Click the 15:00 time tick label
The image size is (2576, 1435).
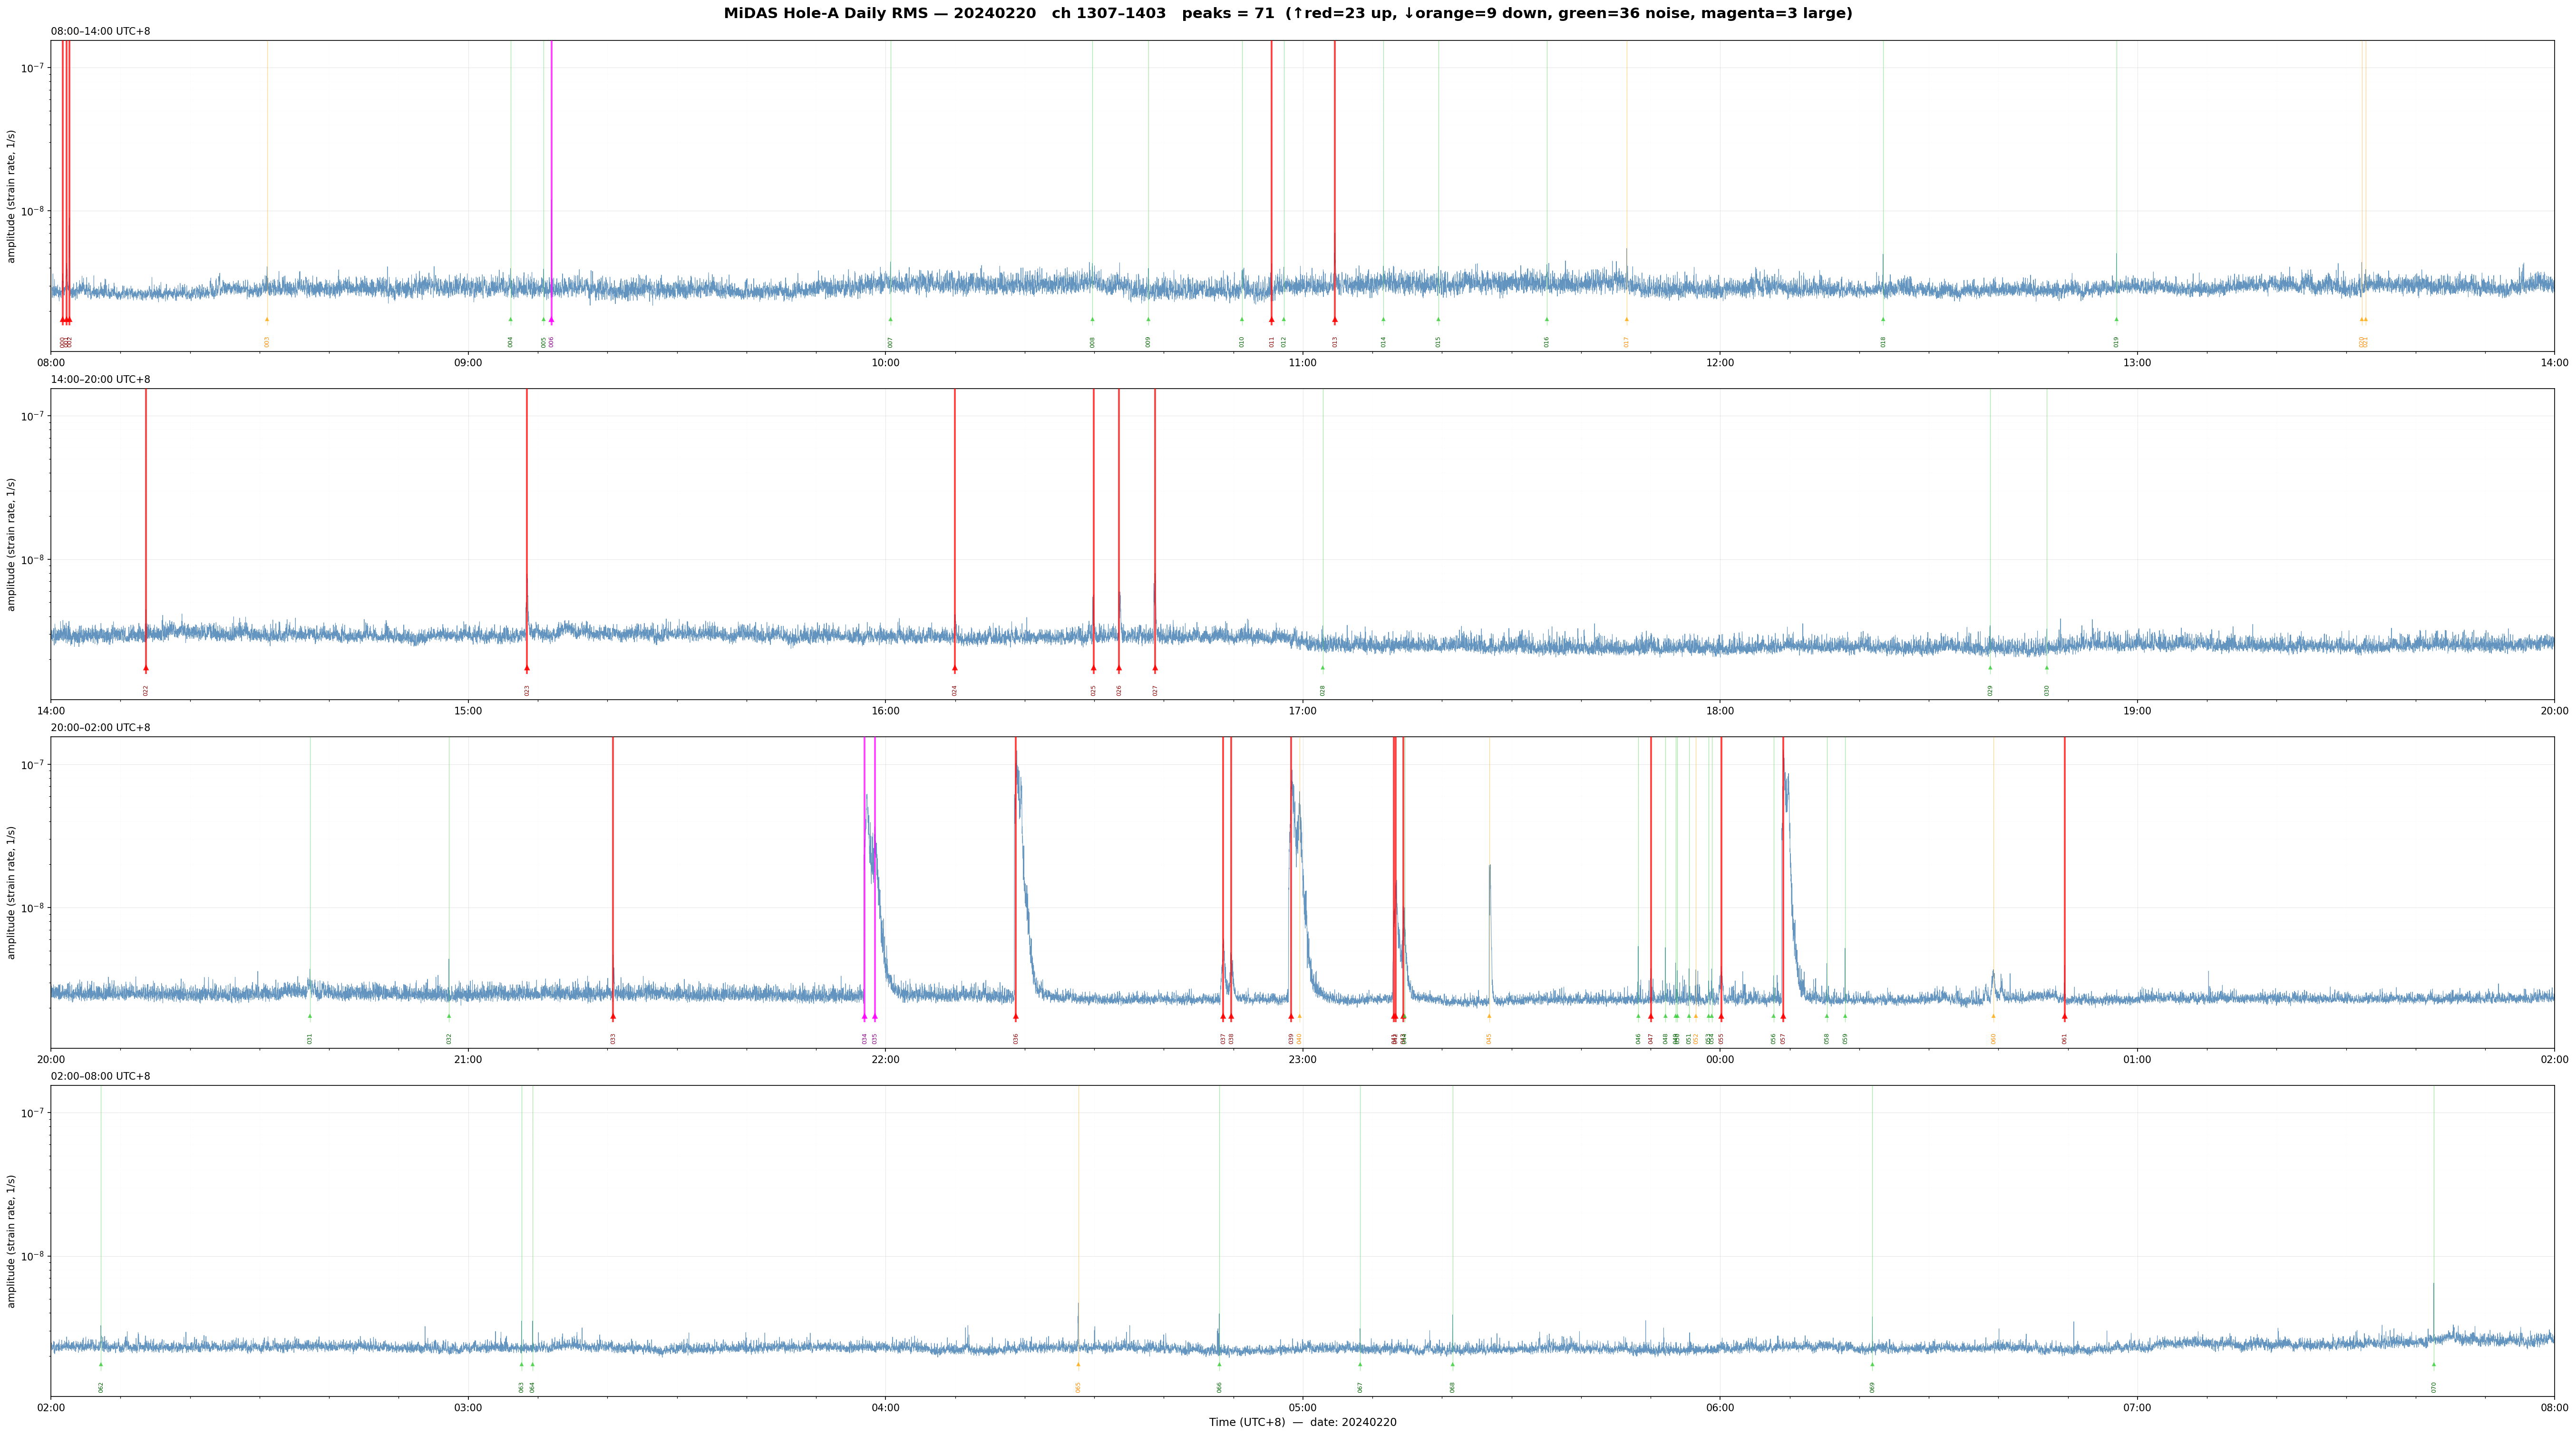[468, 711]
